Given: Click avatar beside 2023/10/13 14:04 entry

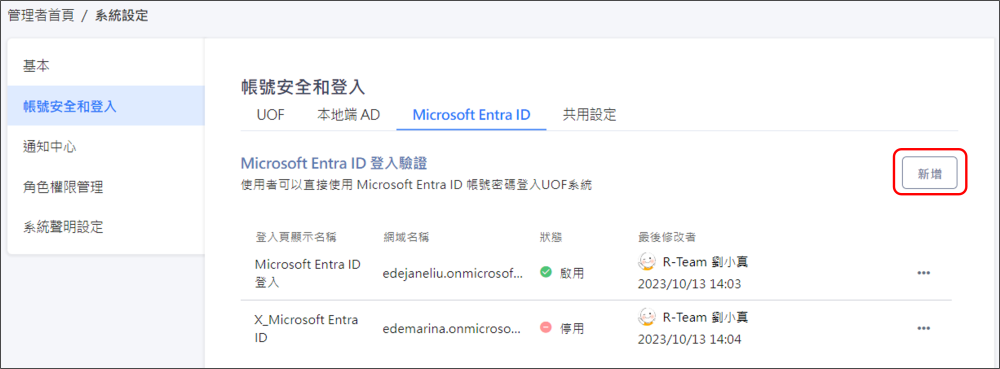Looking at the screenshot, I should [647, 317].
